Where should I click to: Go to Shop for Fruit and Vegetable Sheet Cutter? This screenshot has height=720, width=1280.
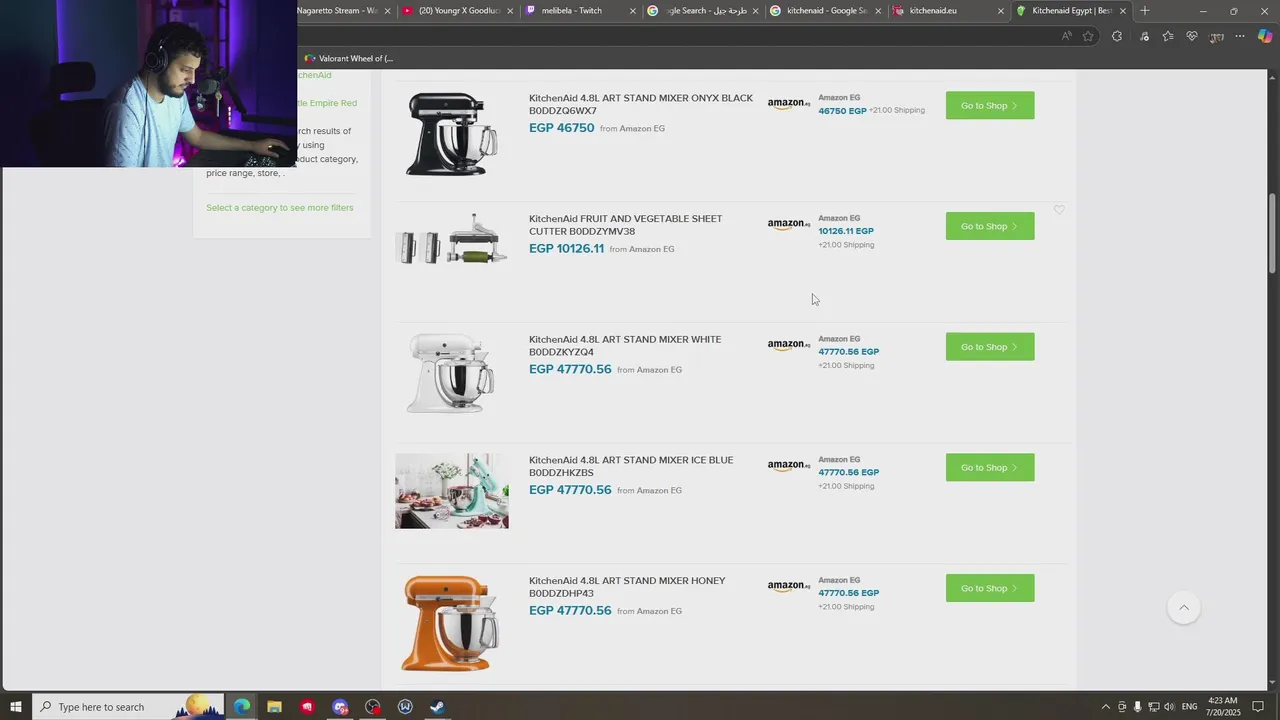990,226
